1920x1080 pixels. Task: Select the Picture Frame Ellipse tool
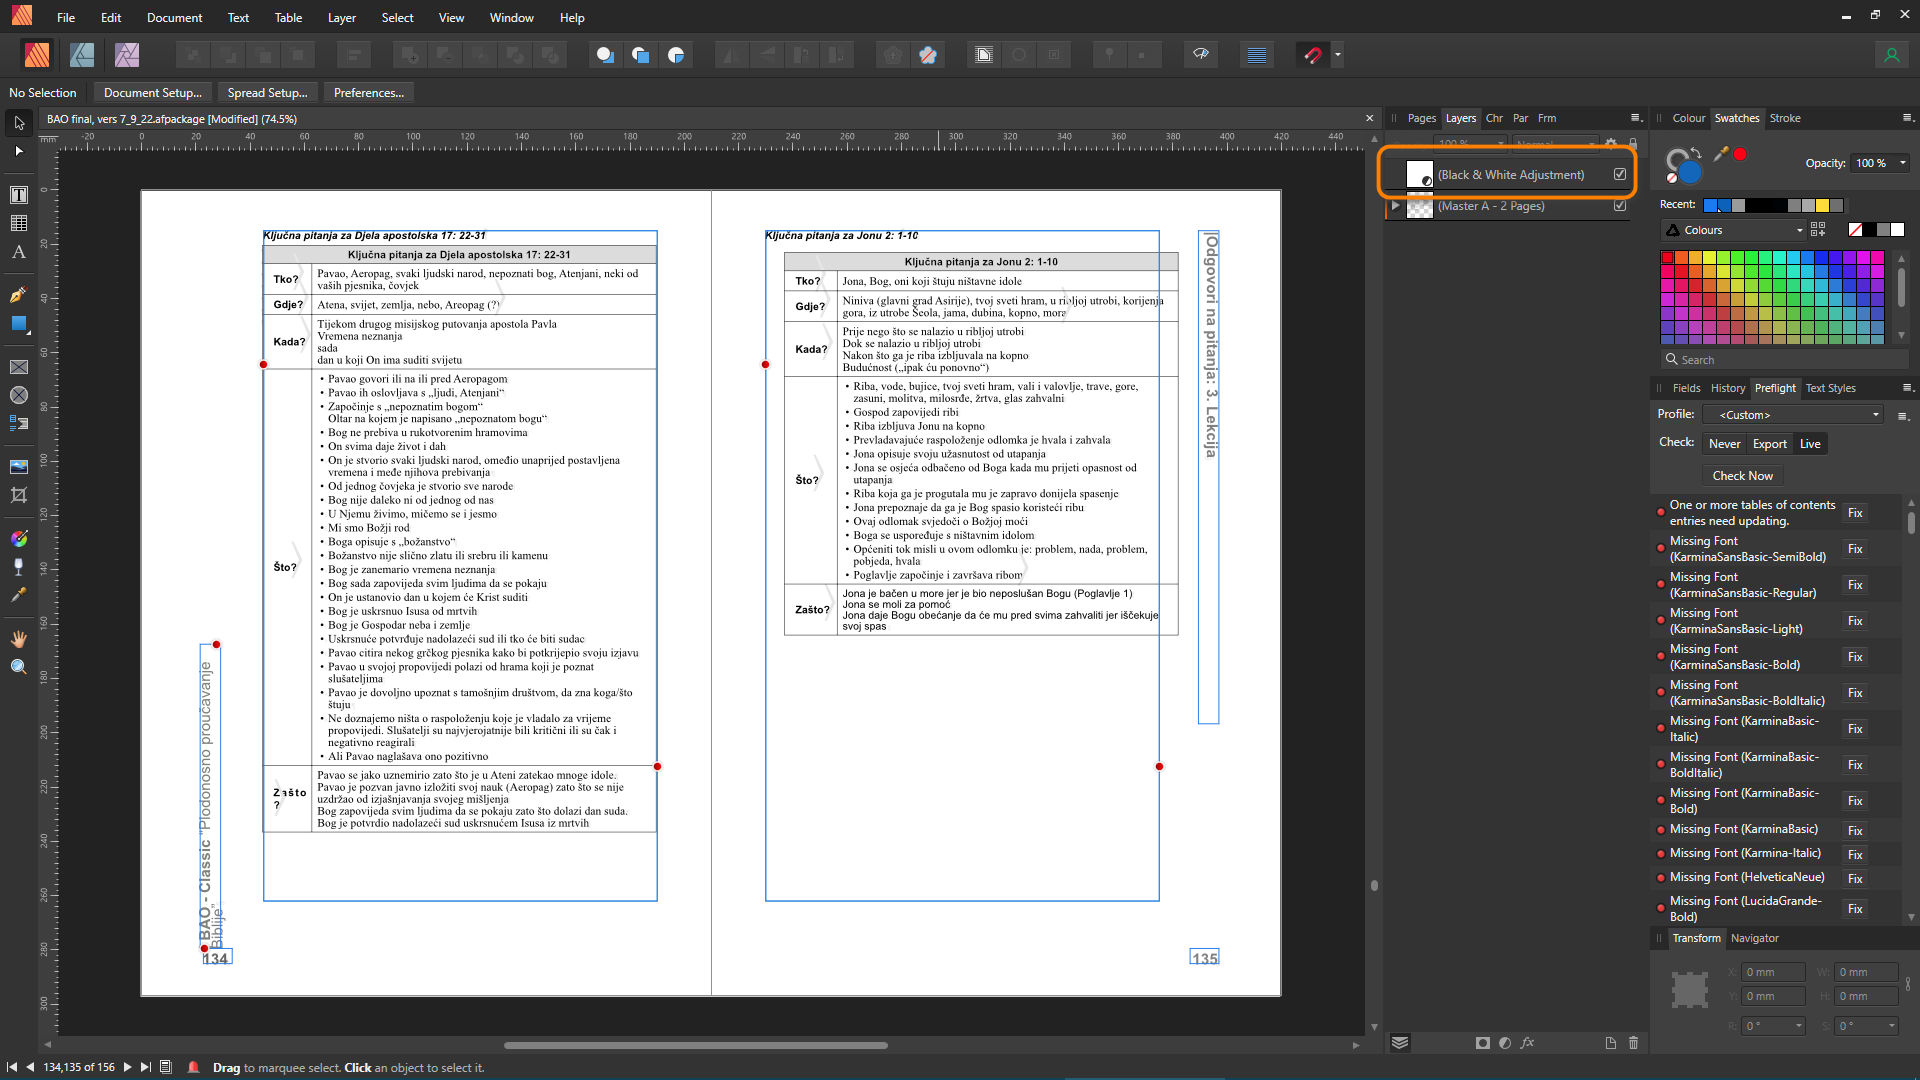coord(18,395)
